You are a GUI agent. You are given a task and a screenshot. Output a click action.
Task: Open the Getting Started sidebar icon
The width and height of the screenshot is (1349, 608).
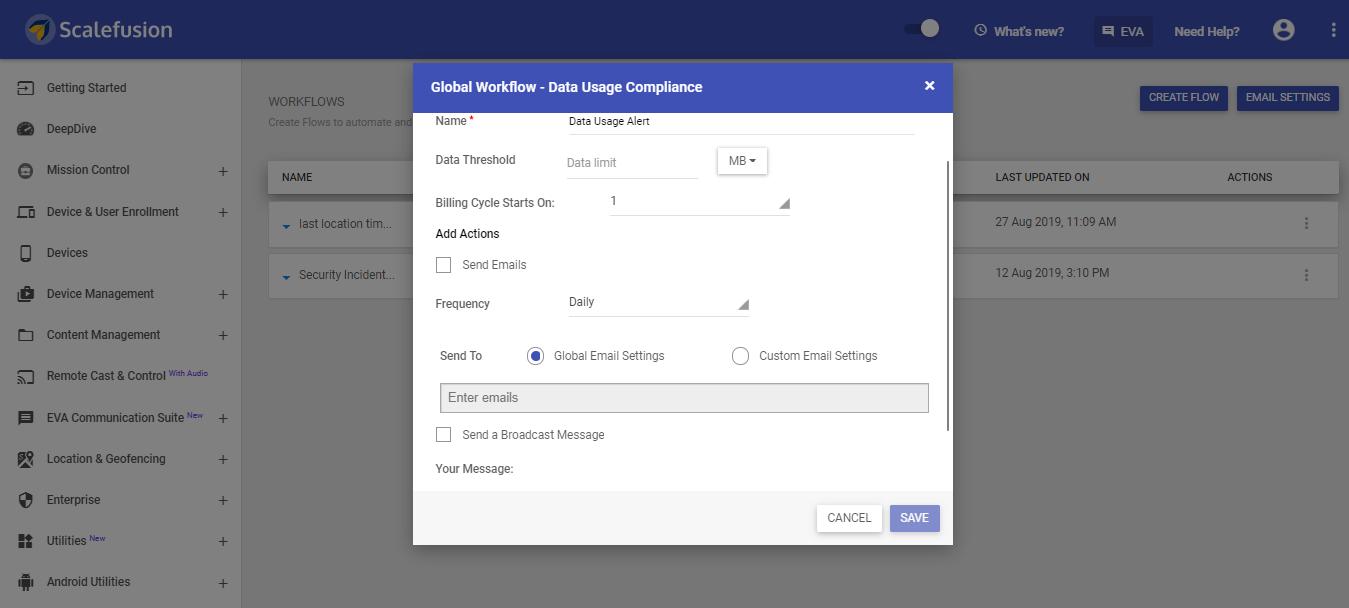pyautogui.click(x=26, y=88)
